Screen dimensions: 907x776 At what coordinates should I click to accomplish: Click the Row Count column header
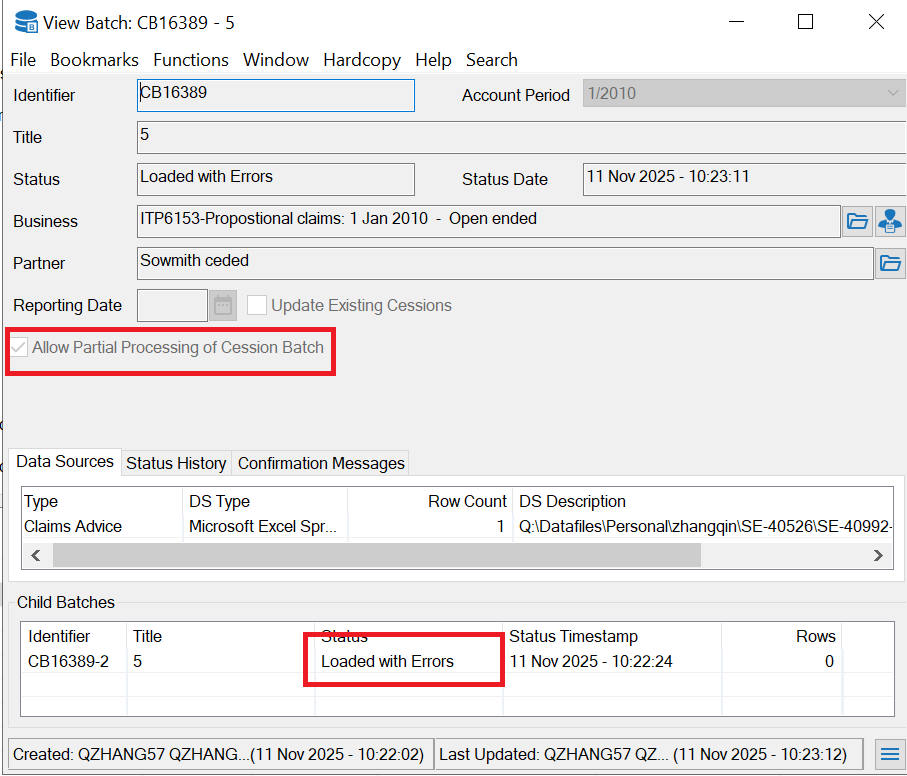pos(467,501)
